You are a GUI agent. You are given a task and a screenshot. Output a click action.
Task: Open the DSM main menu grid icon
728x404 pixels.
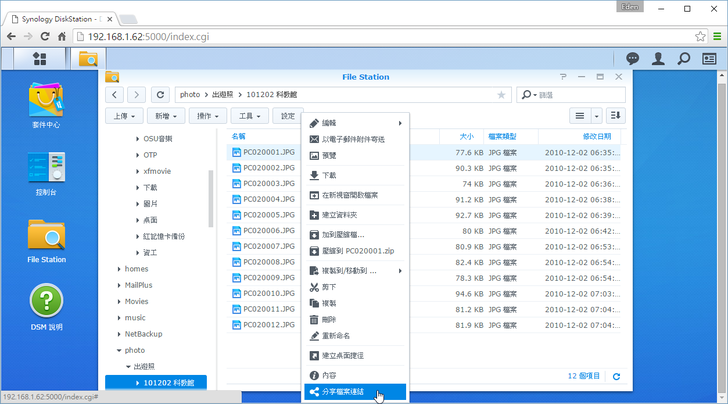41,59
